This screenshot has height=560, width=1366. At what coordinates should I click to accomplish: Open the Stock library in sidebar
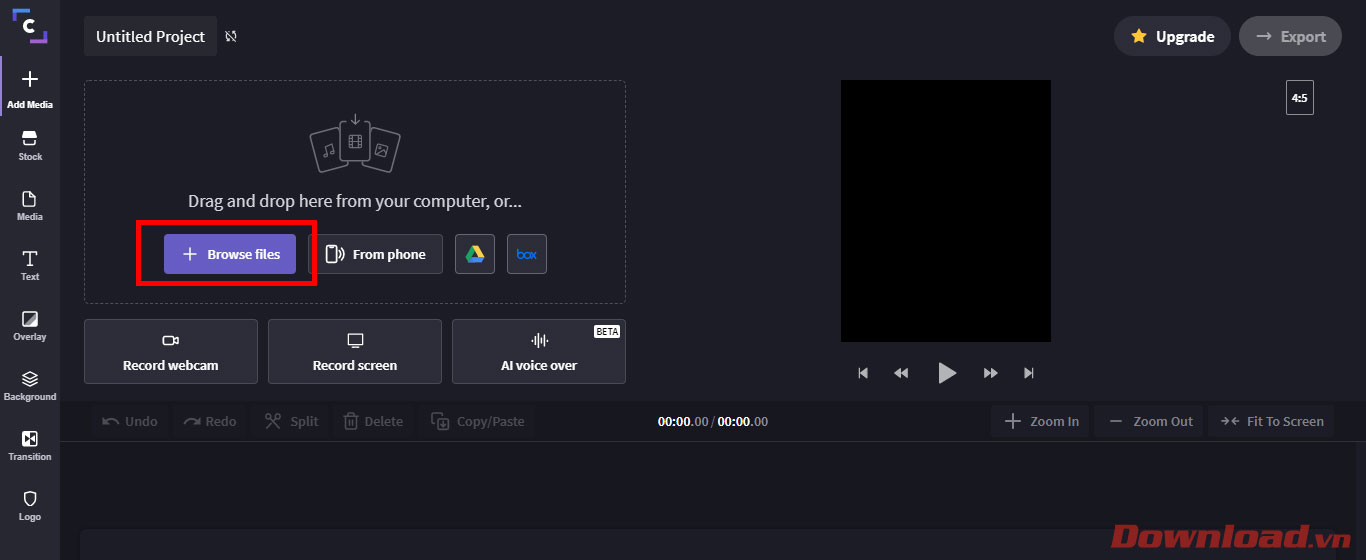[x=30, y=145]
